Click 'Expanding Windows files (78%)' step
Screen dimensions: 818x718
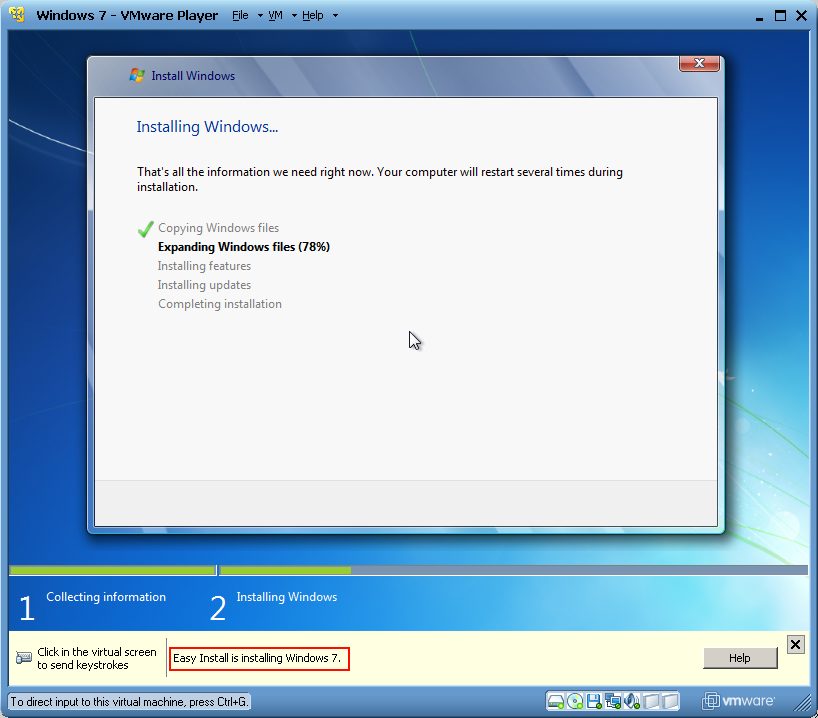tap(244, 247)
